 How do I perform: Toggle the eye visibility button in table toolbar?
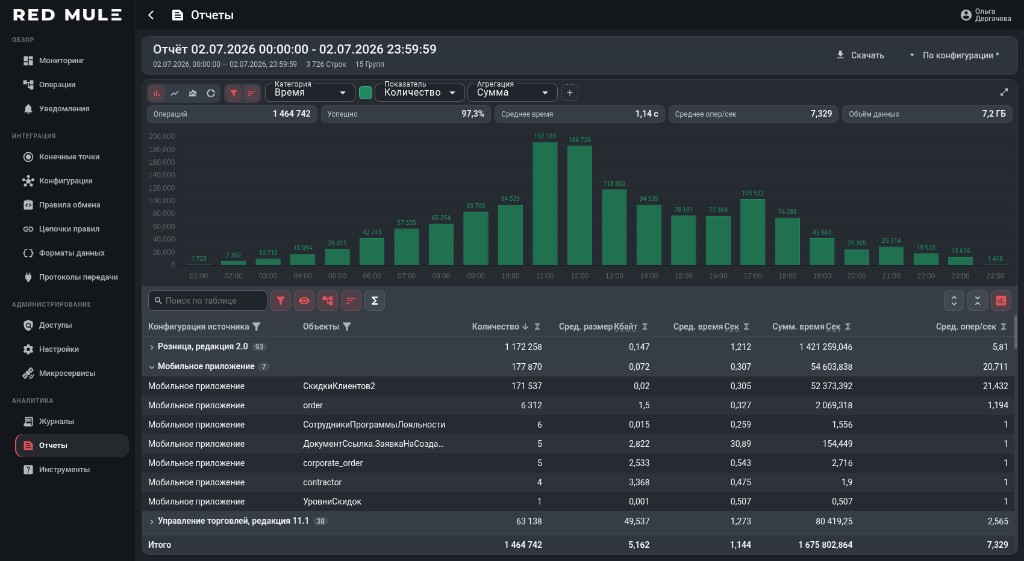point(304,300)
